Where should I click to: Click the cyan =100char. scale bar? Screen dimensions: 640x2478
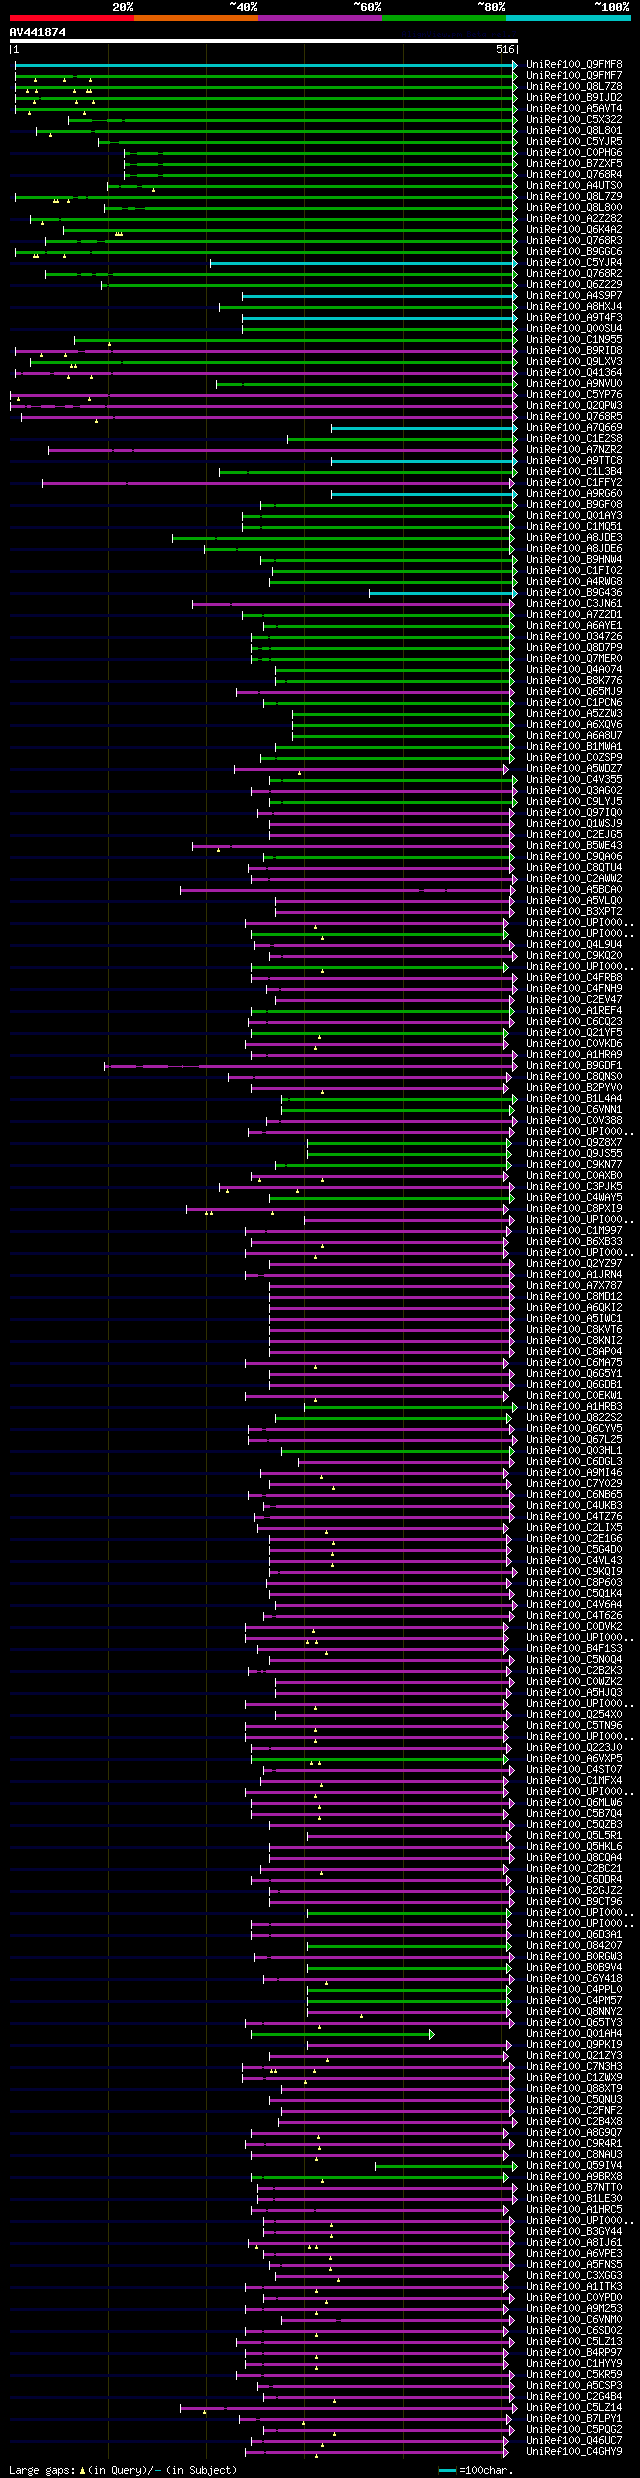448,2471
